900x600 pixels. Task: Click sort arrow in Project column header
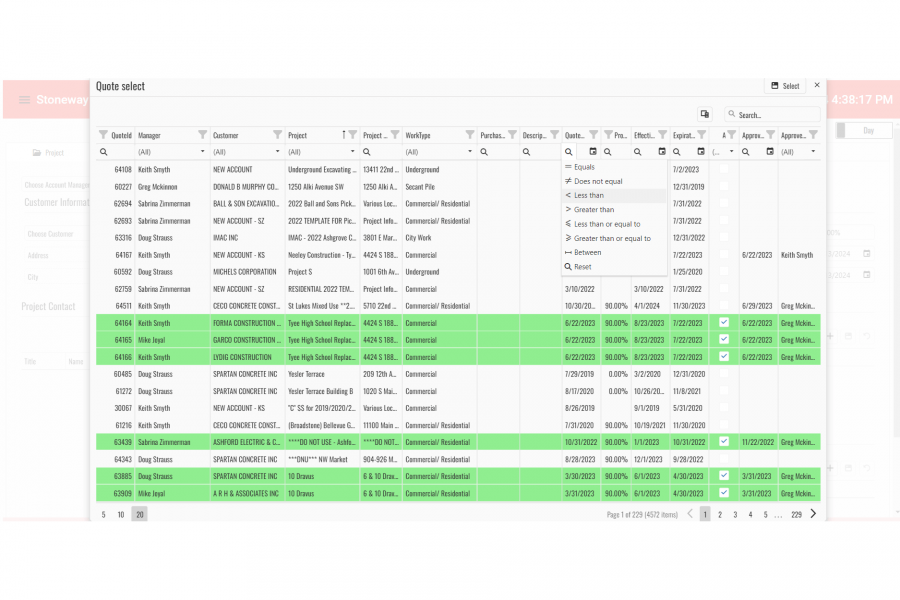coord(344,134)
